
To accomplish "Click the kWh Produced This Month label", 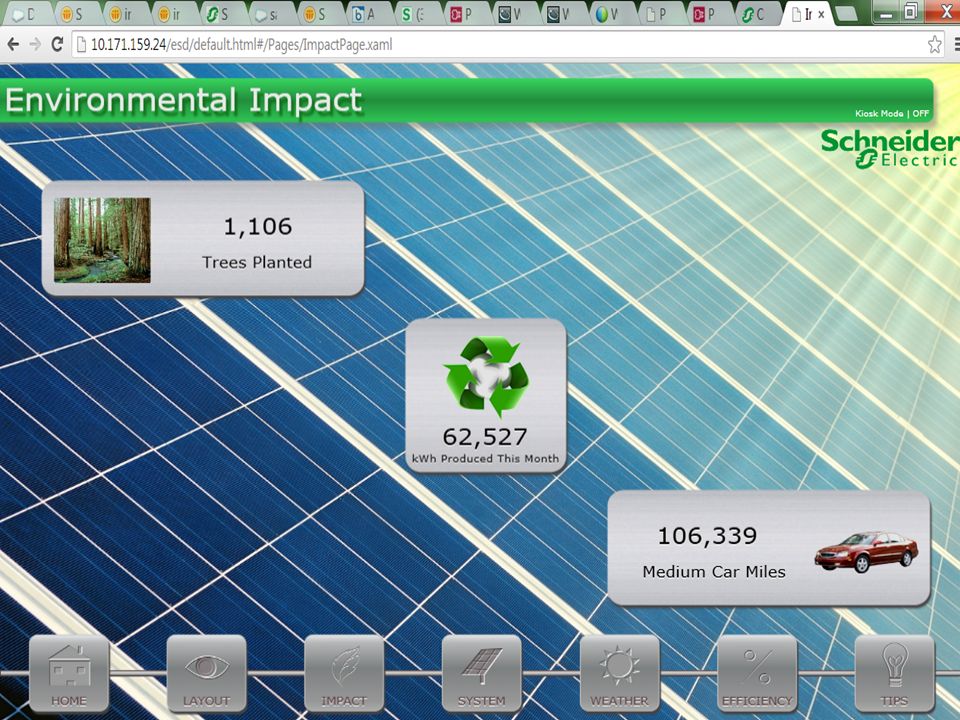I will click(486, 458).
